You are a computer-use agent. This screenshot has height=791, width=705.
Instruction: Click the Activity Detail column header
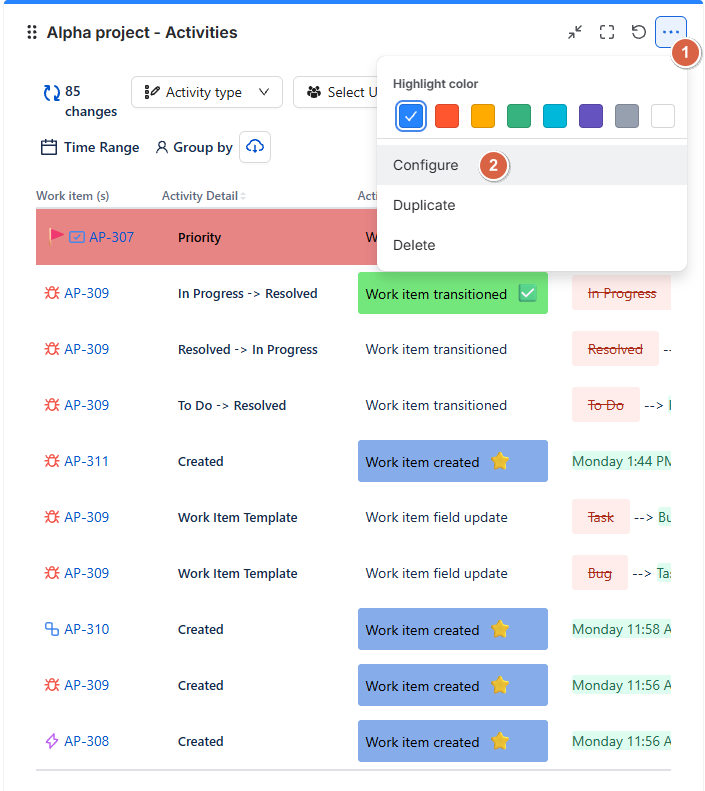point(200,196)
